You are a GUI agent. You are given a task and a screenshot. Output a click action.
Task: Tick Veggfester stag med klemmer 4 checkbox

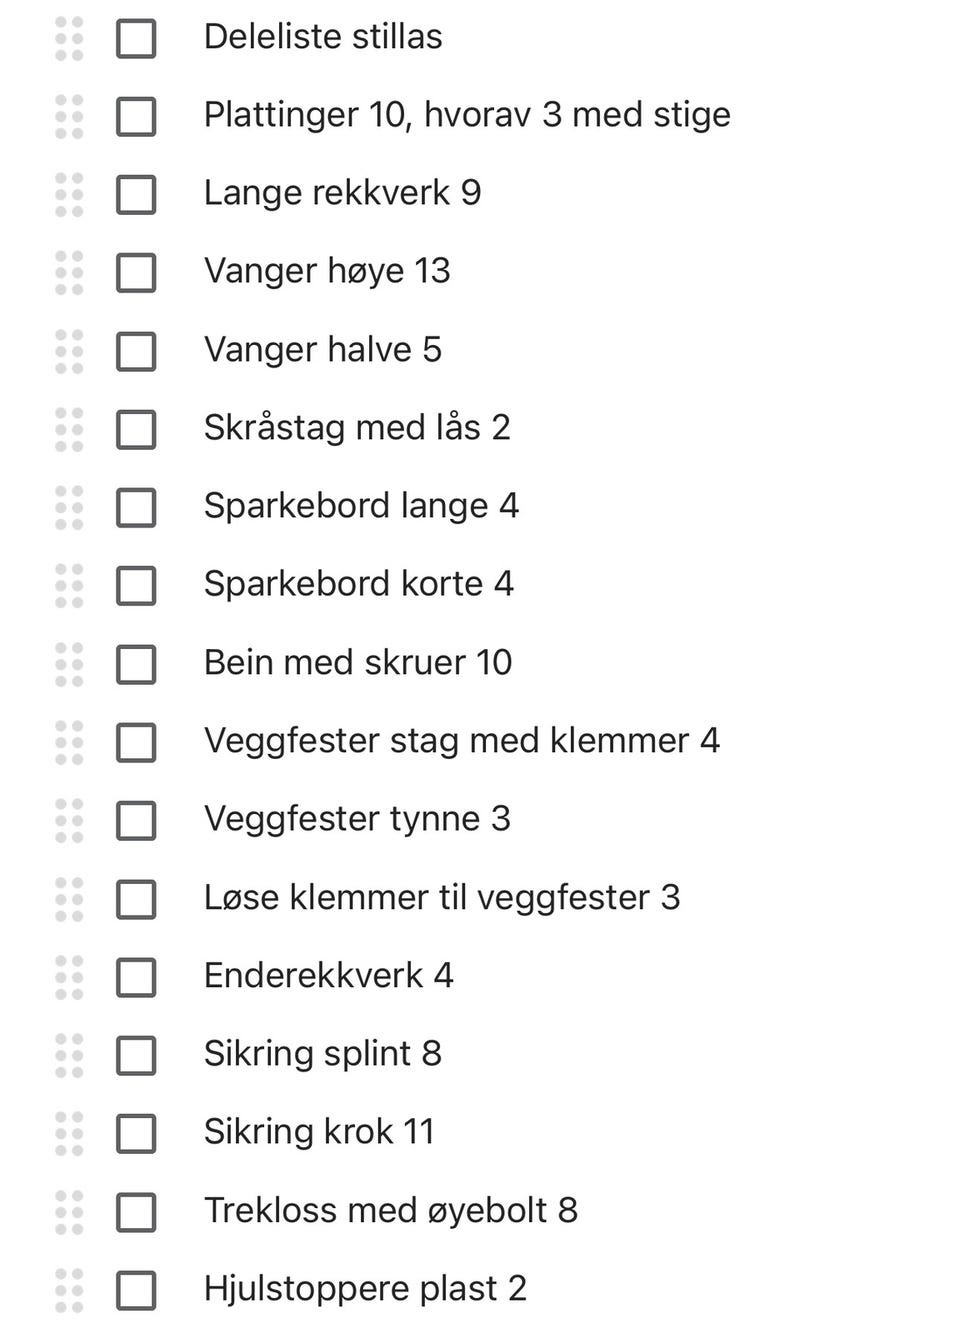(136, 742)
